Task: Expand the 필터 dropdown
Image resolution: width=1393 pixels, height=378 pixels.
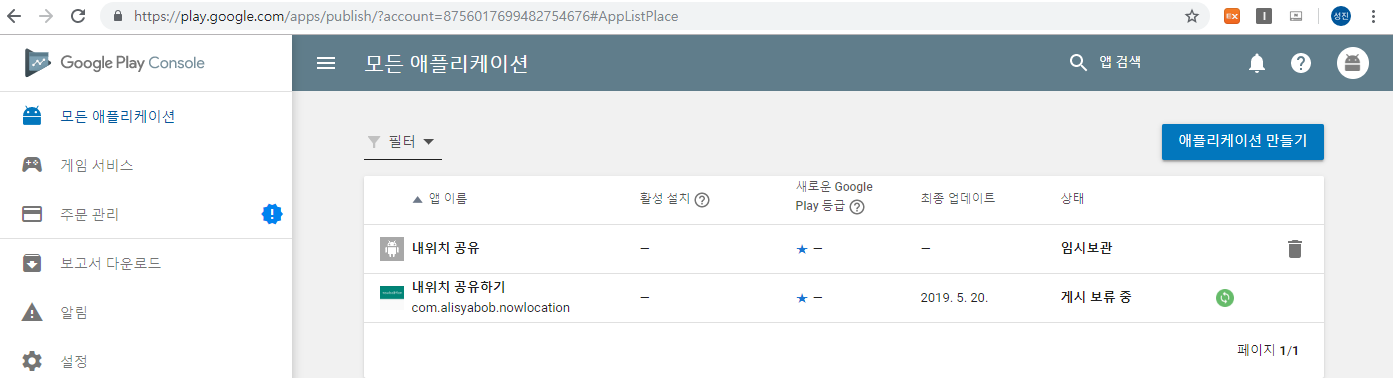Action: point(403,142)
